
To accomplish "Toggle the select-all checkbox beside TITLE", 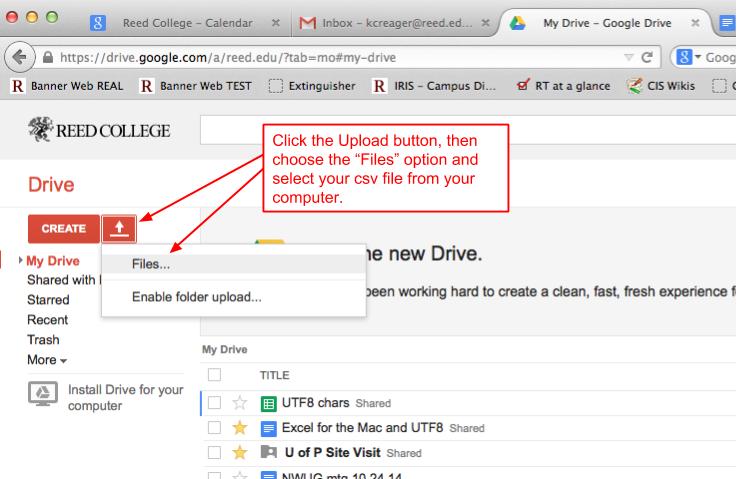I will 212,372.
